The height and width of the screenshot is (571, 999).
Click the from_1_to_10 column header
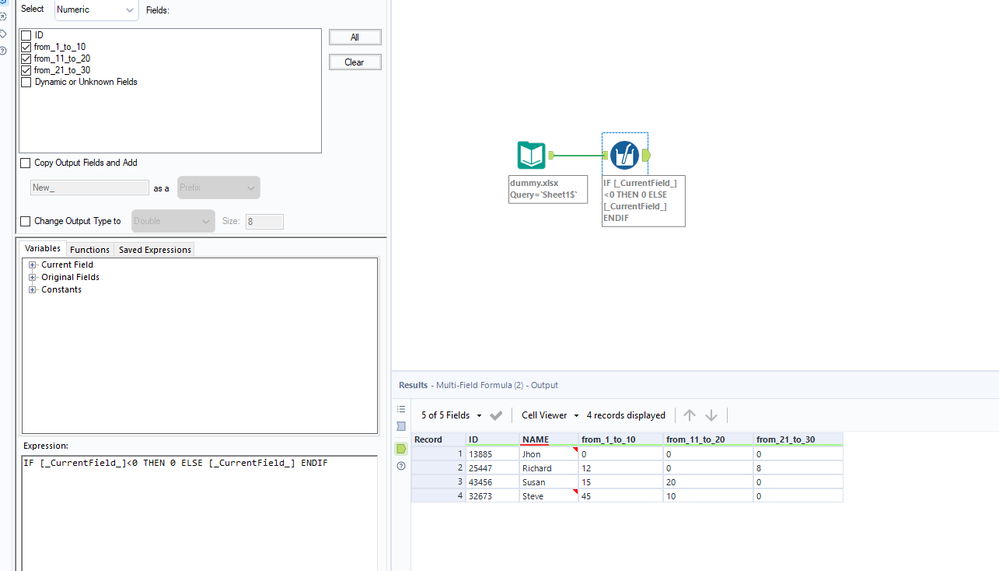click(621, 440)
